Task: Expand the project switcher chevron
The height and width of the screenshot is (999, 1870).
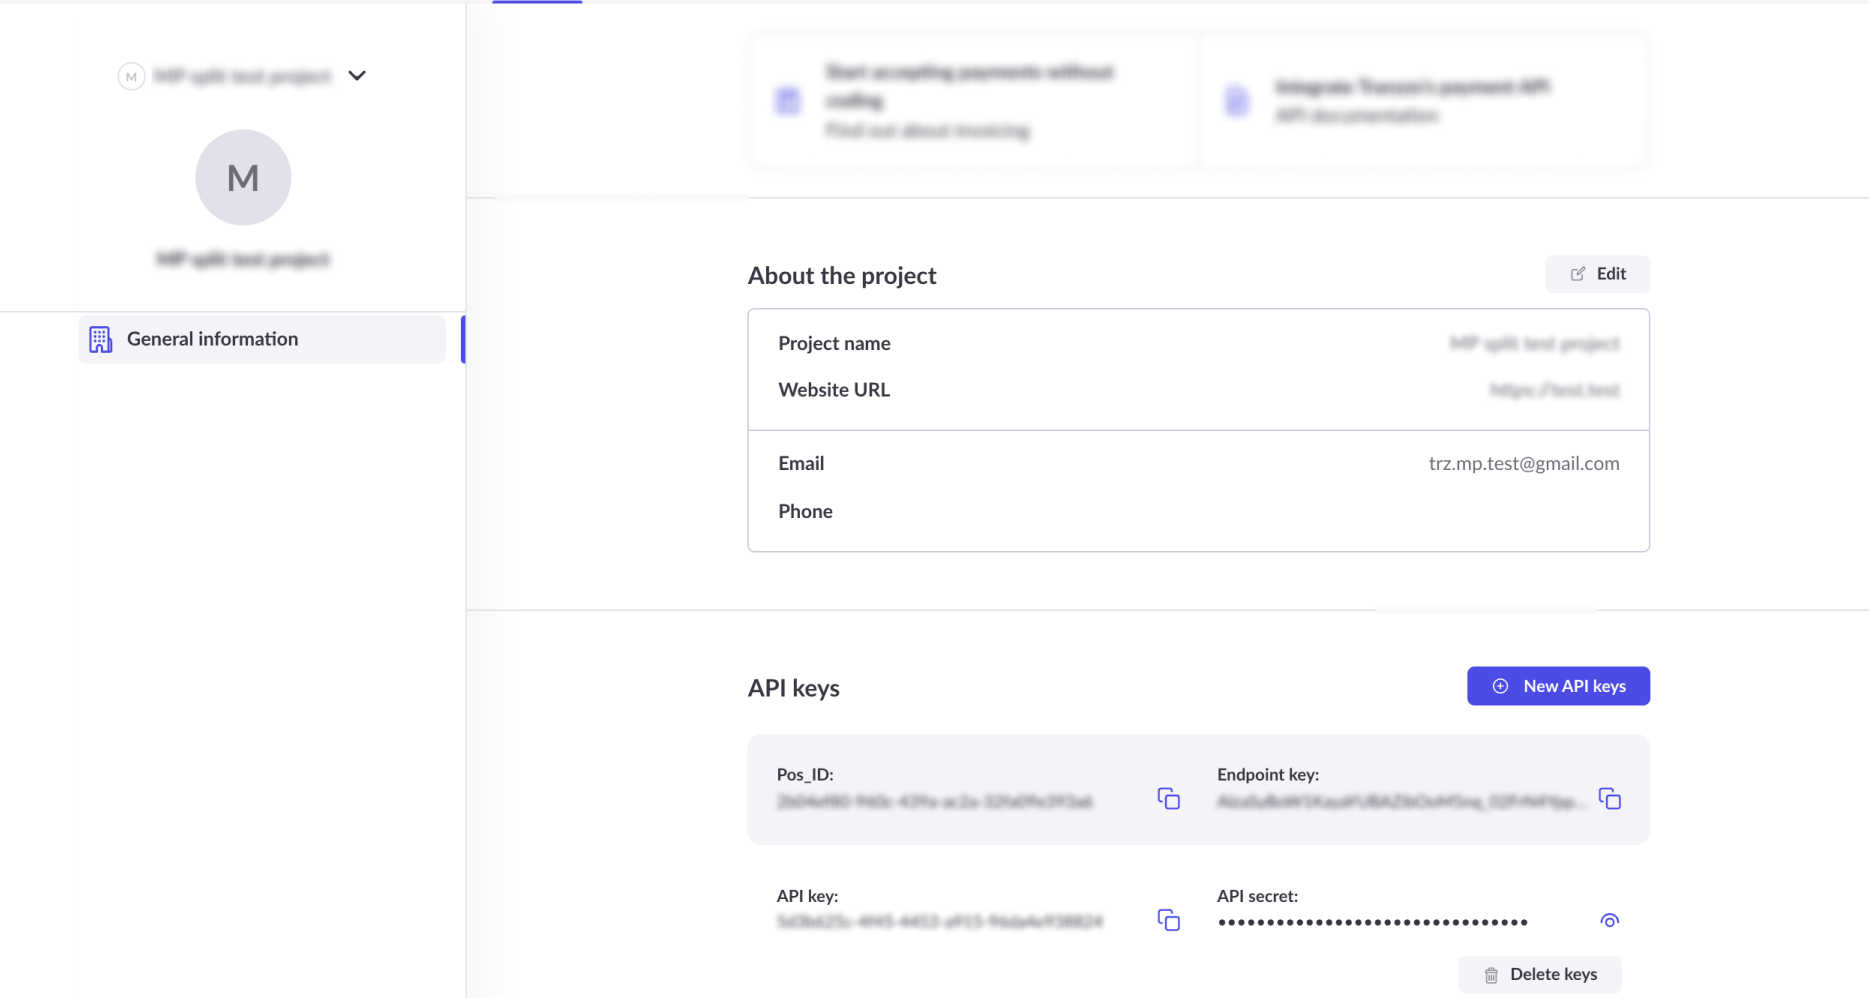Action: pyautogui.click(x=357, y=76)
